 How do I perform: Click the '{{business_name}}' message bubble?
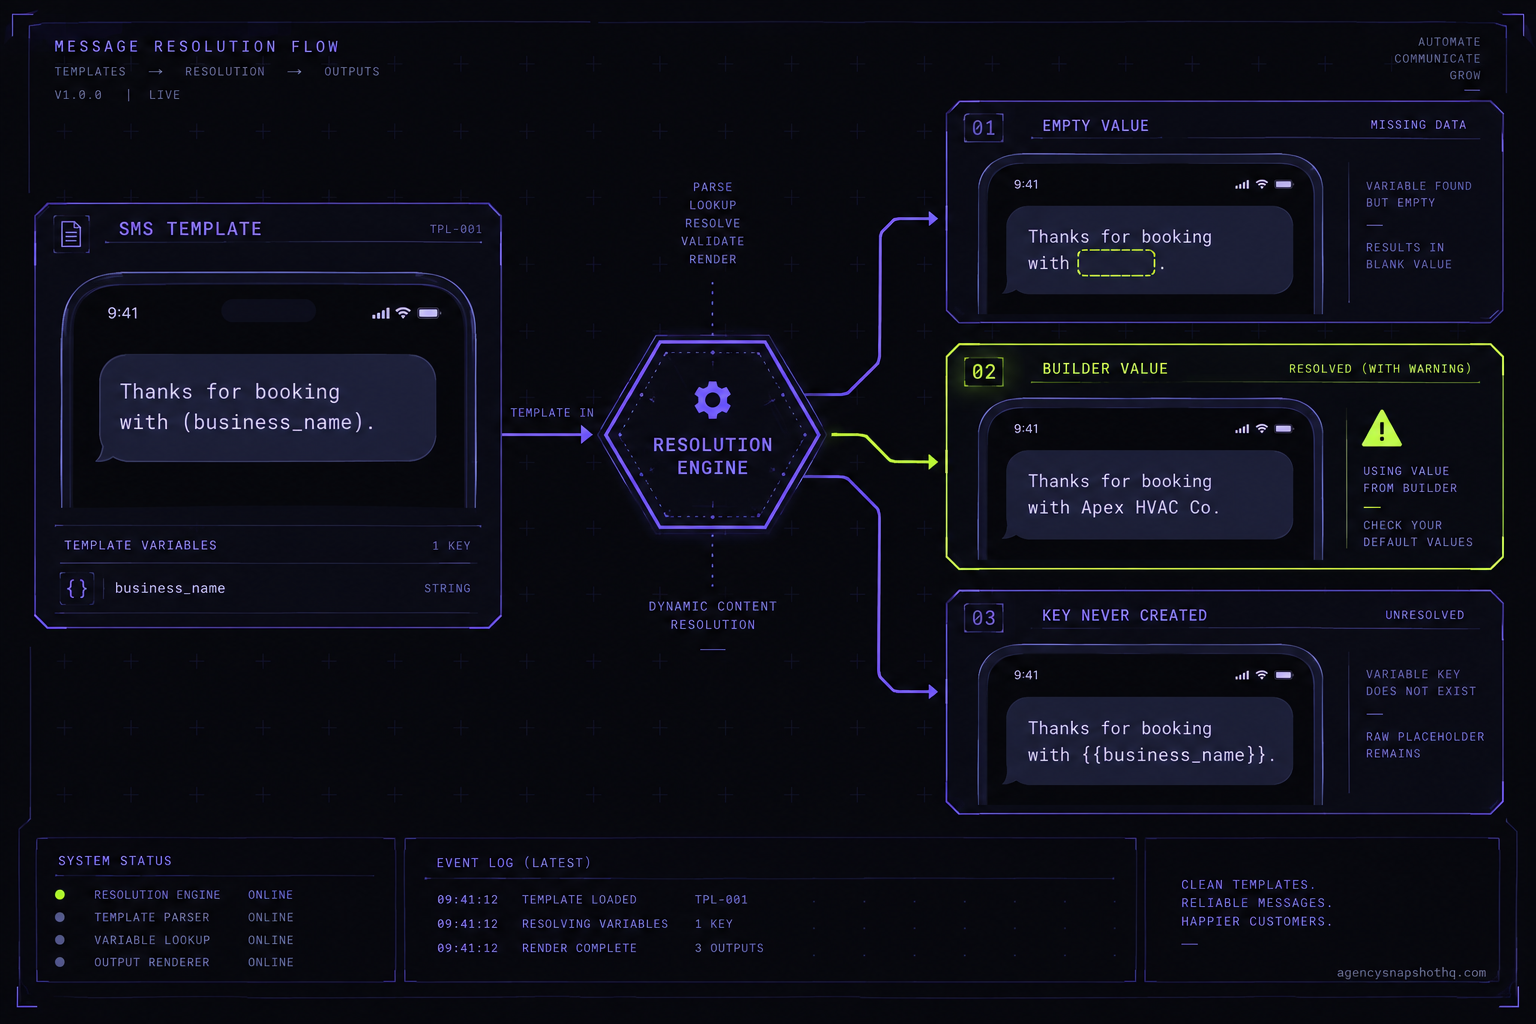click(x=1148, y=741)
